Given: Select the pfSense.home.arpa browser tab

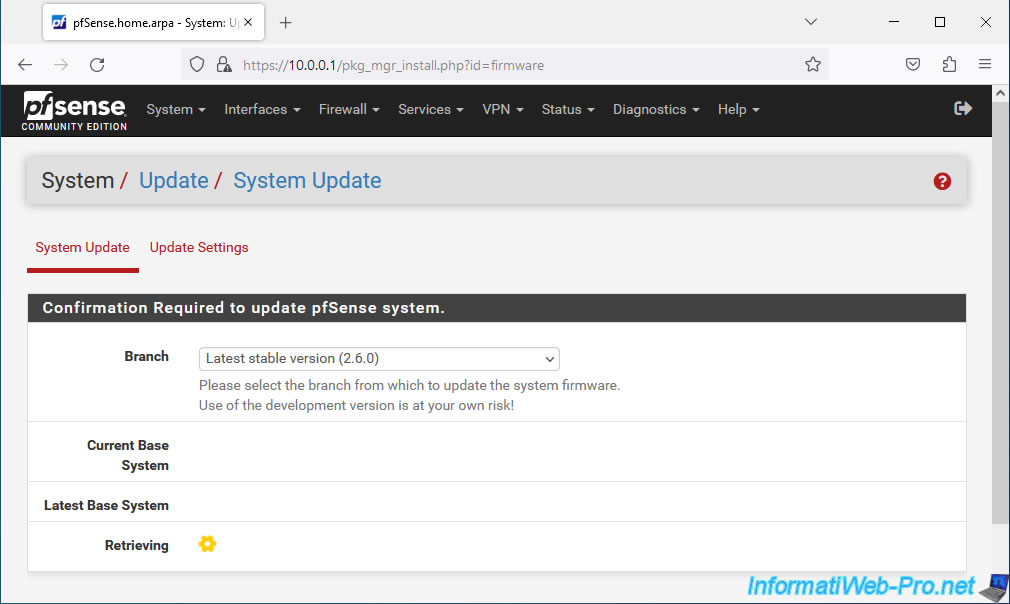Looking at the screenshot, I should click(x=153, y=23).
